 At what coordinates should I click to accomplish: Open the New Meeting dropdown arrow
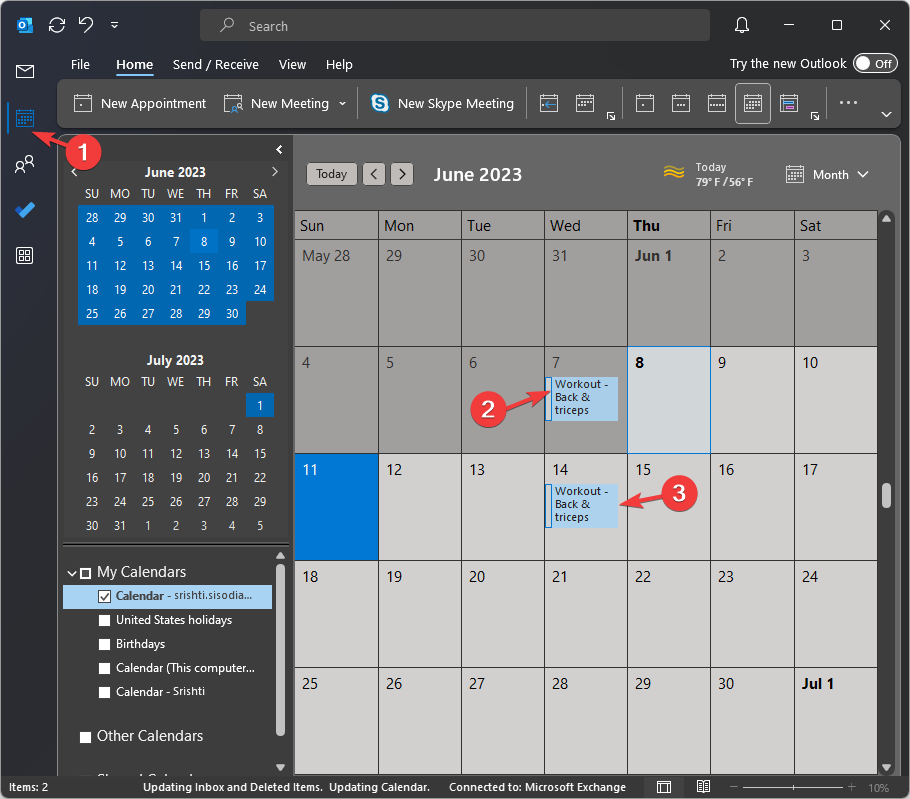point(342,103)
